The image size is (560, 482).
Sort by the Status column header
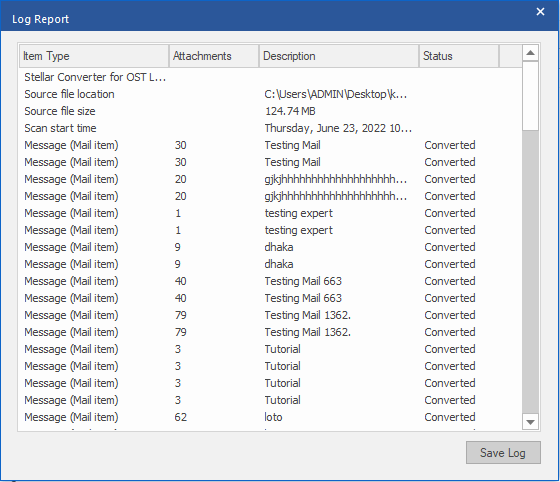pos(459,56)
